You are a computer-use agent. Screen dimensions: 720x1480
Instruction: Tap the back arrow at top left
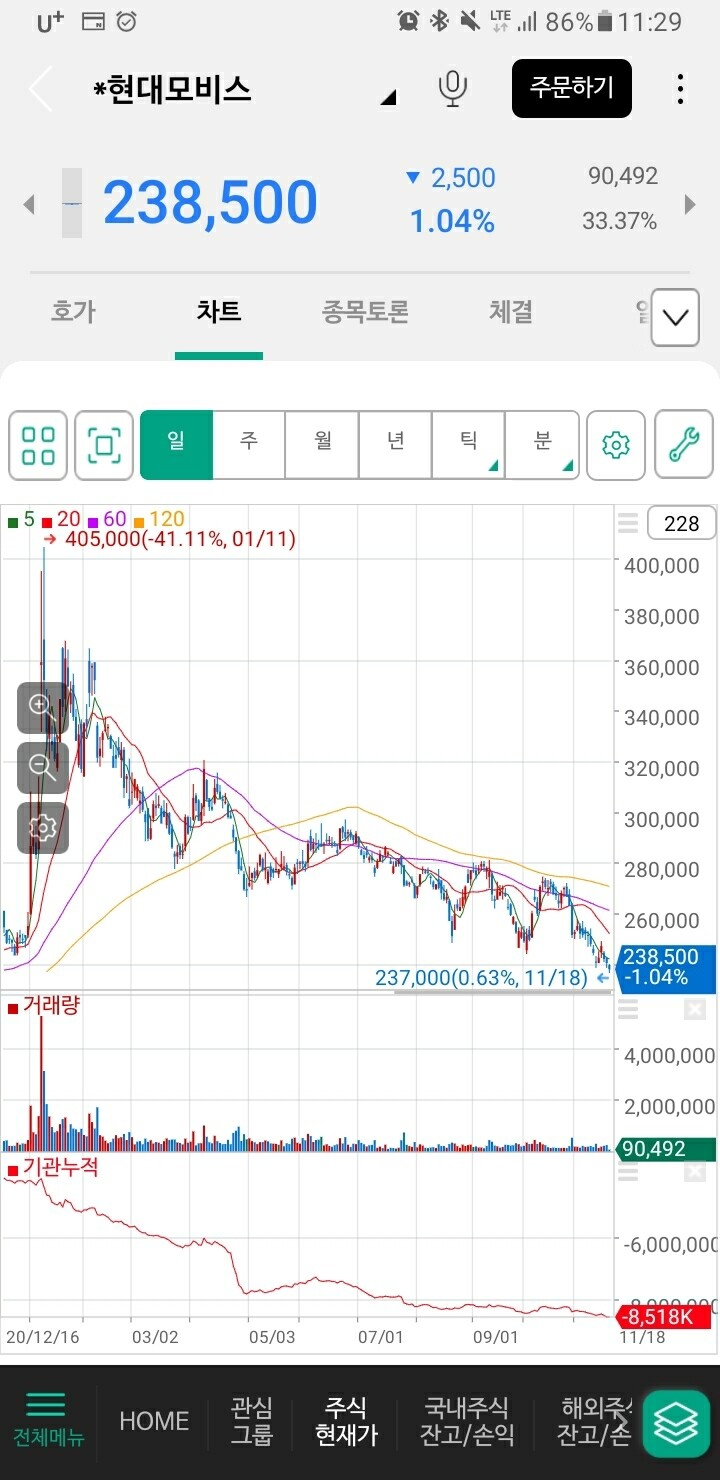(40, 90)
